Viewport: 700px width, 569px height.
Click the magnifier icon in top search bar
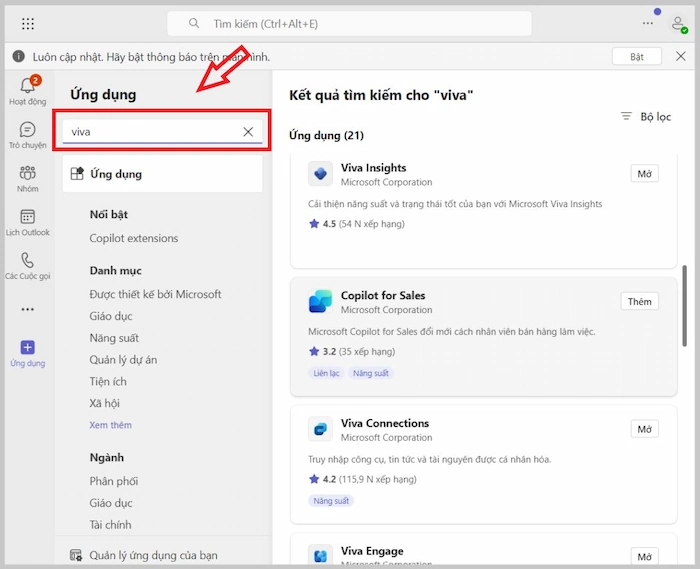[x=194, y=23]
